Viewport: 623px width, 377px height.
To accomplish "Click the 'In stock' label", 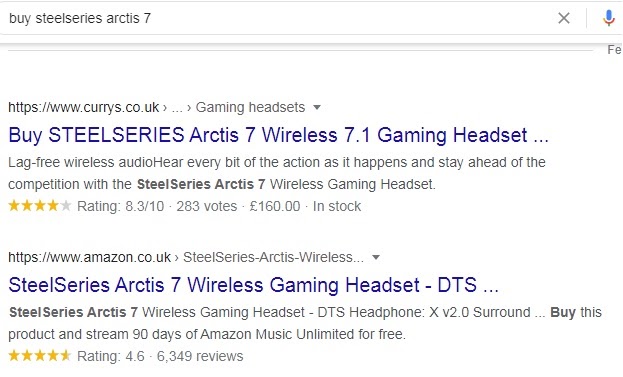I will (337, 206).
